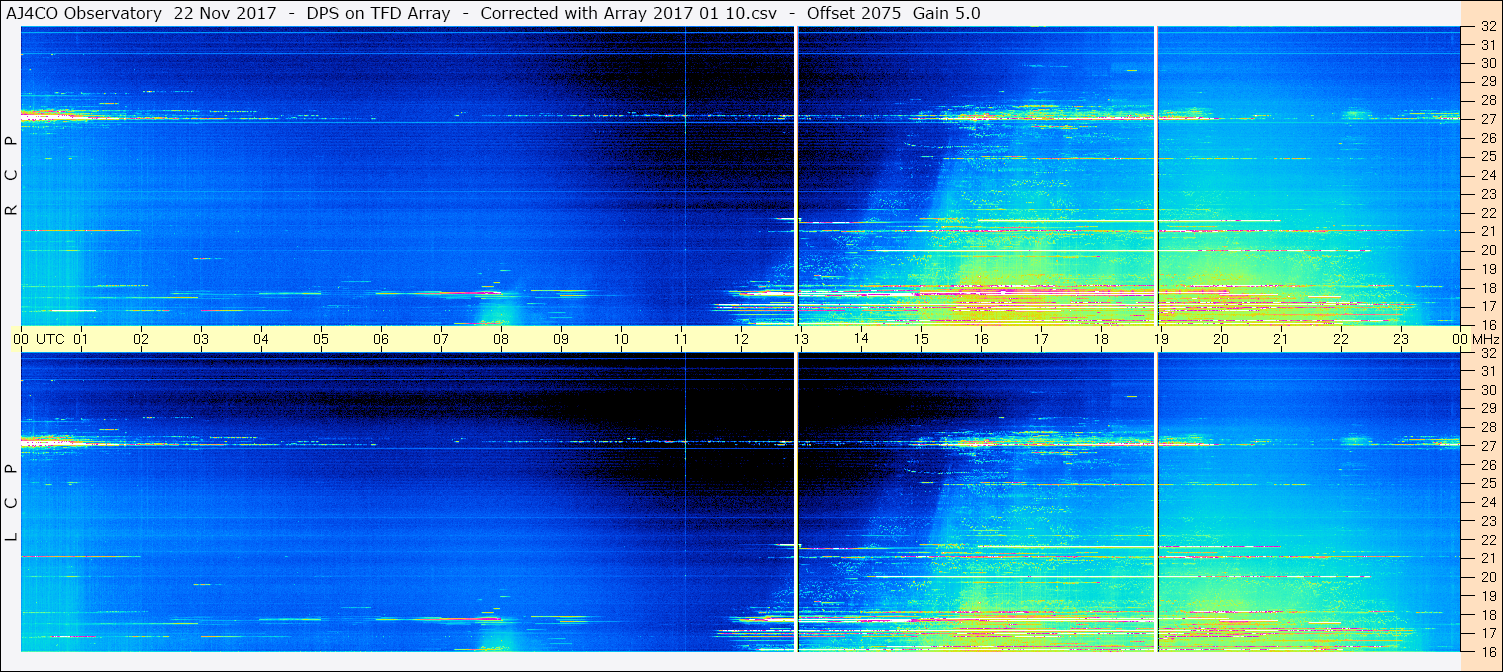Click 16 MHz label on lower frequency scale
This screenshot has height=672, width=1503.
point(1487,650)
